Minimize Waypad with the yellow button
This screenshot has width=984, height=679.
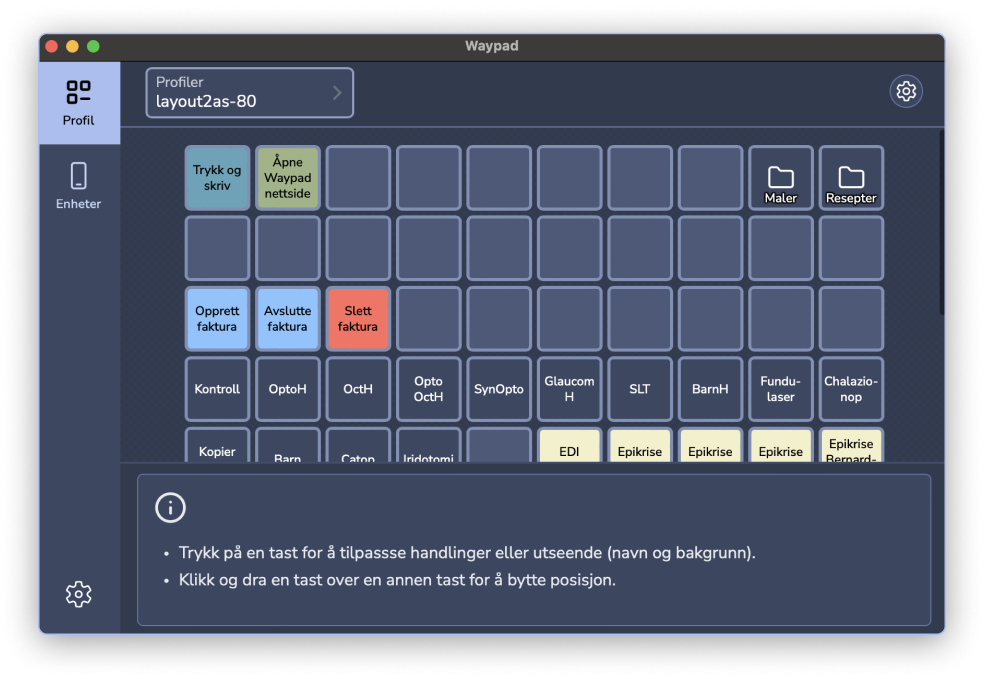pos(72,46)
